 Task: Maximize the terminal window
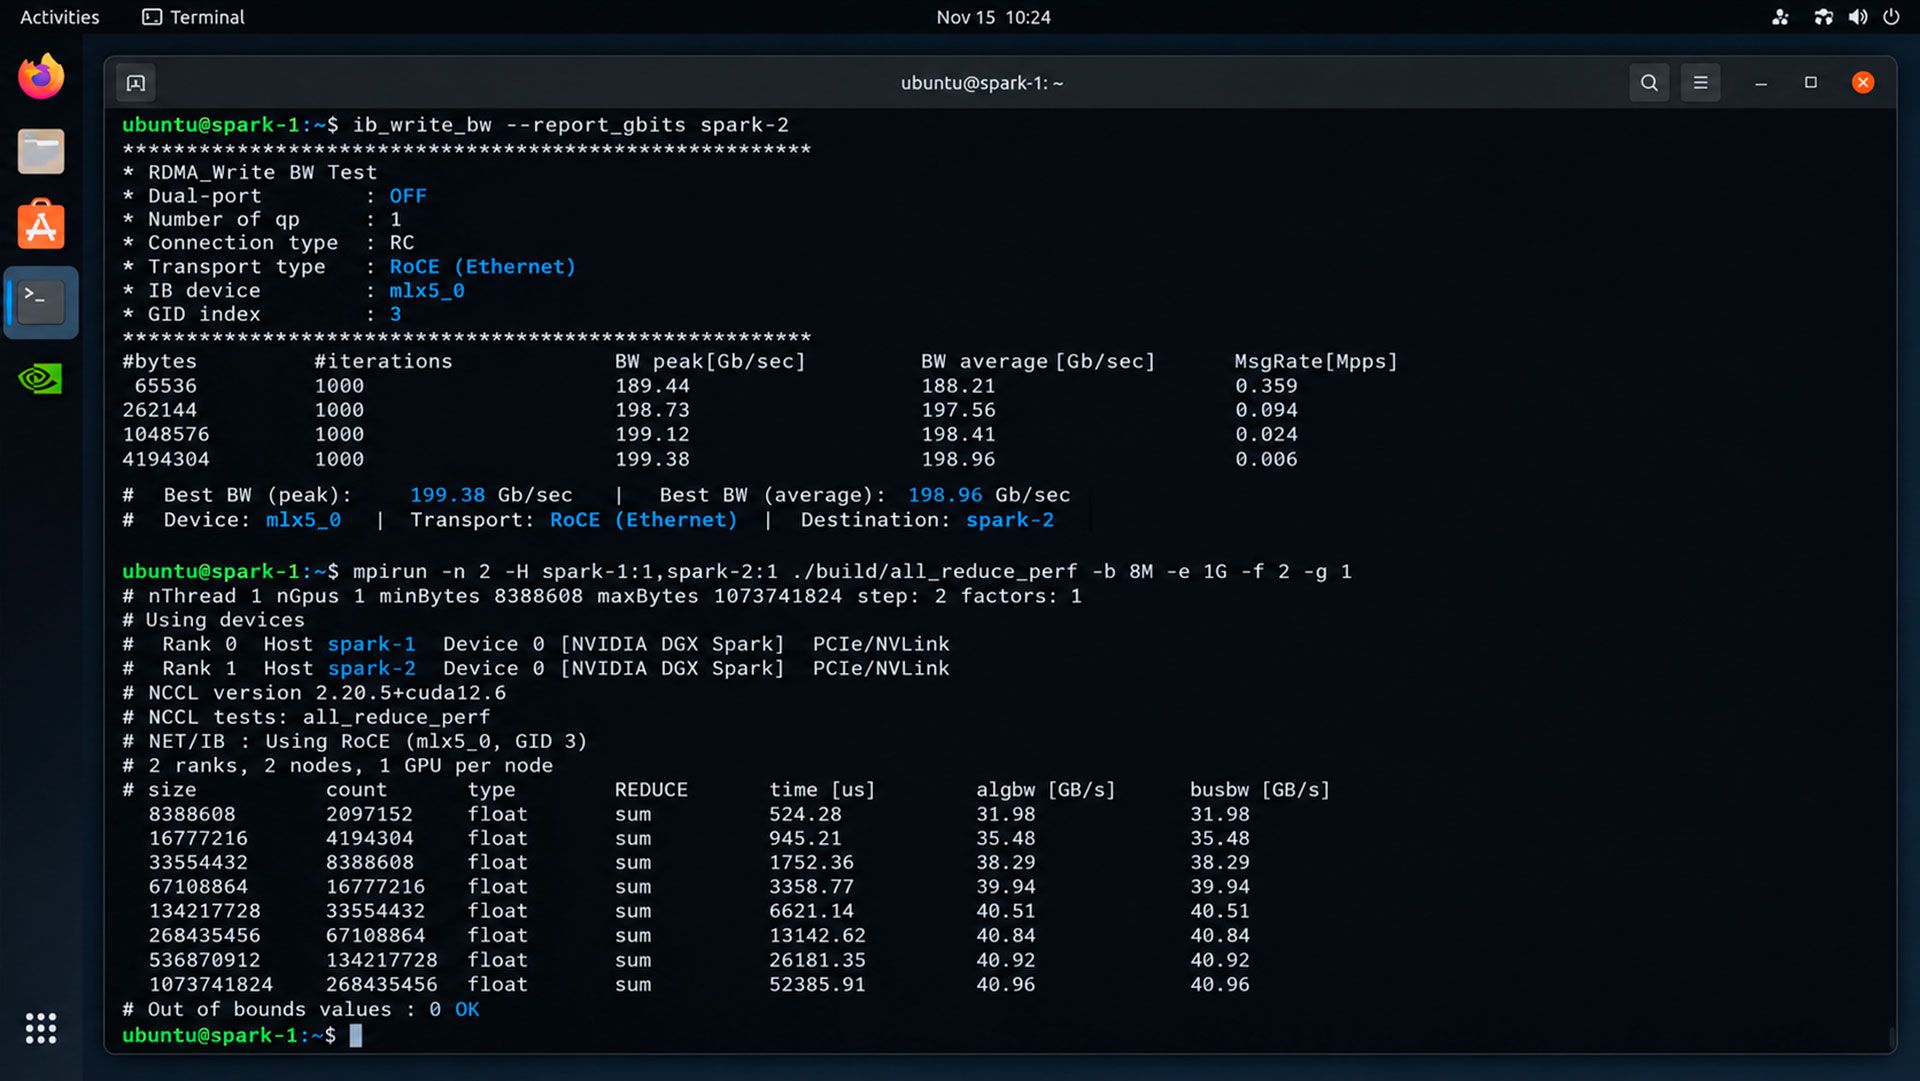coord(1810,83)
